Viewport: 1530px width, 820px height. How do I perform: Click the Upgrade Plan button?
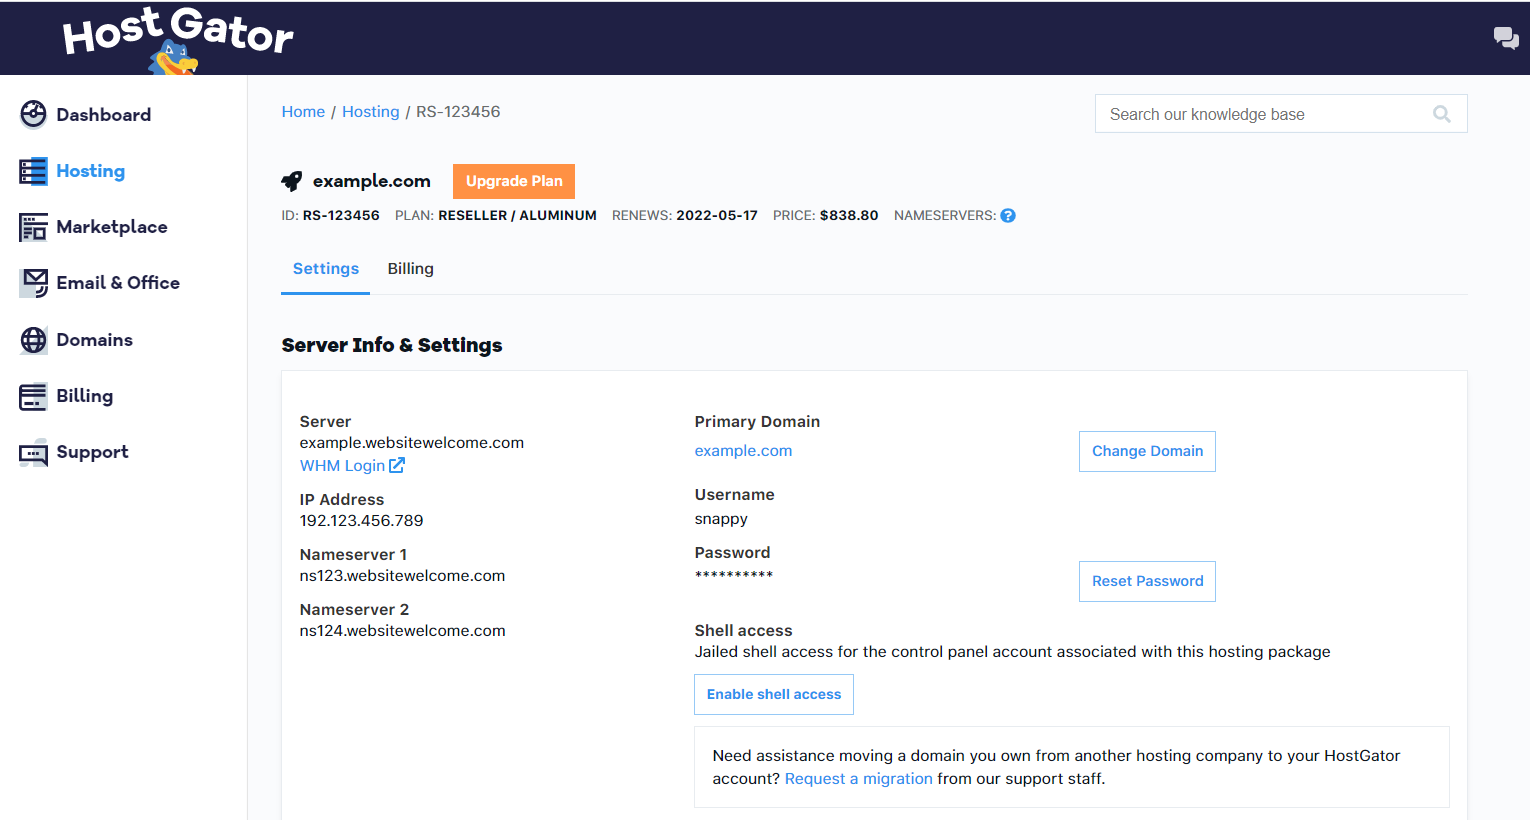(513, 181)
